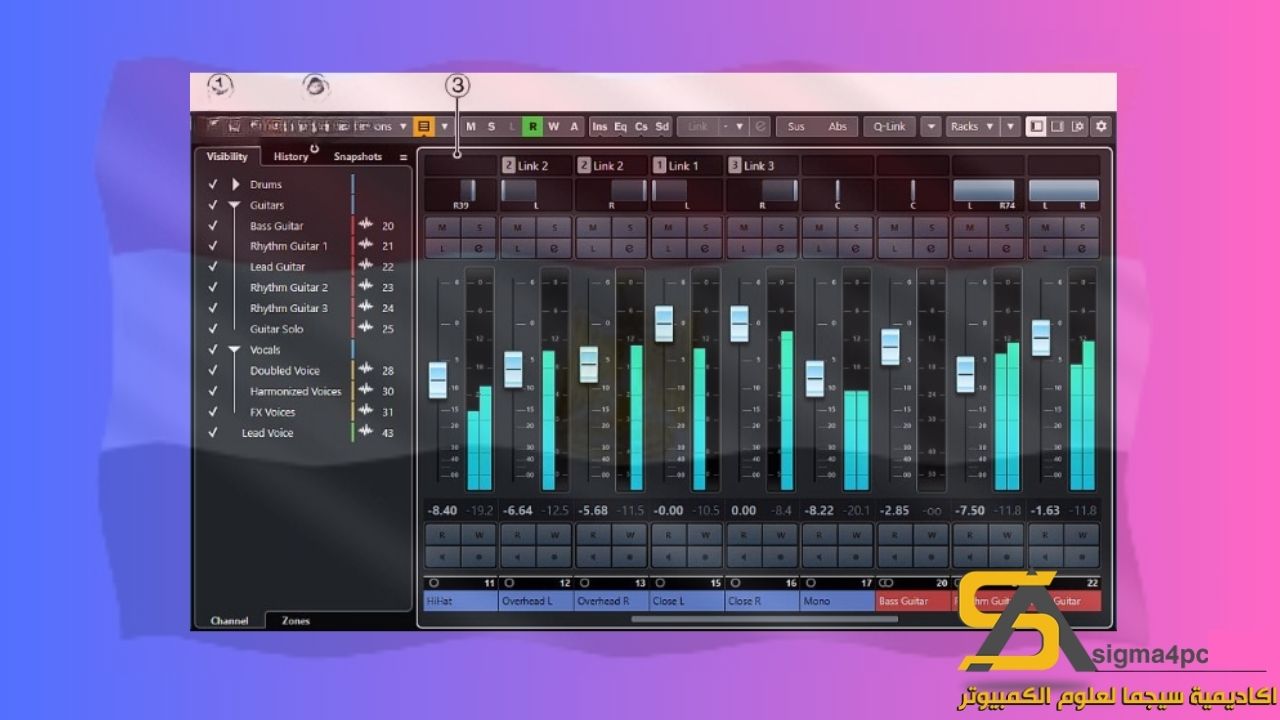Viewport: 1280px width, 720px height.
Task: Click the FX Voices waveform icon
Action: point(365,412)
